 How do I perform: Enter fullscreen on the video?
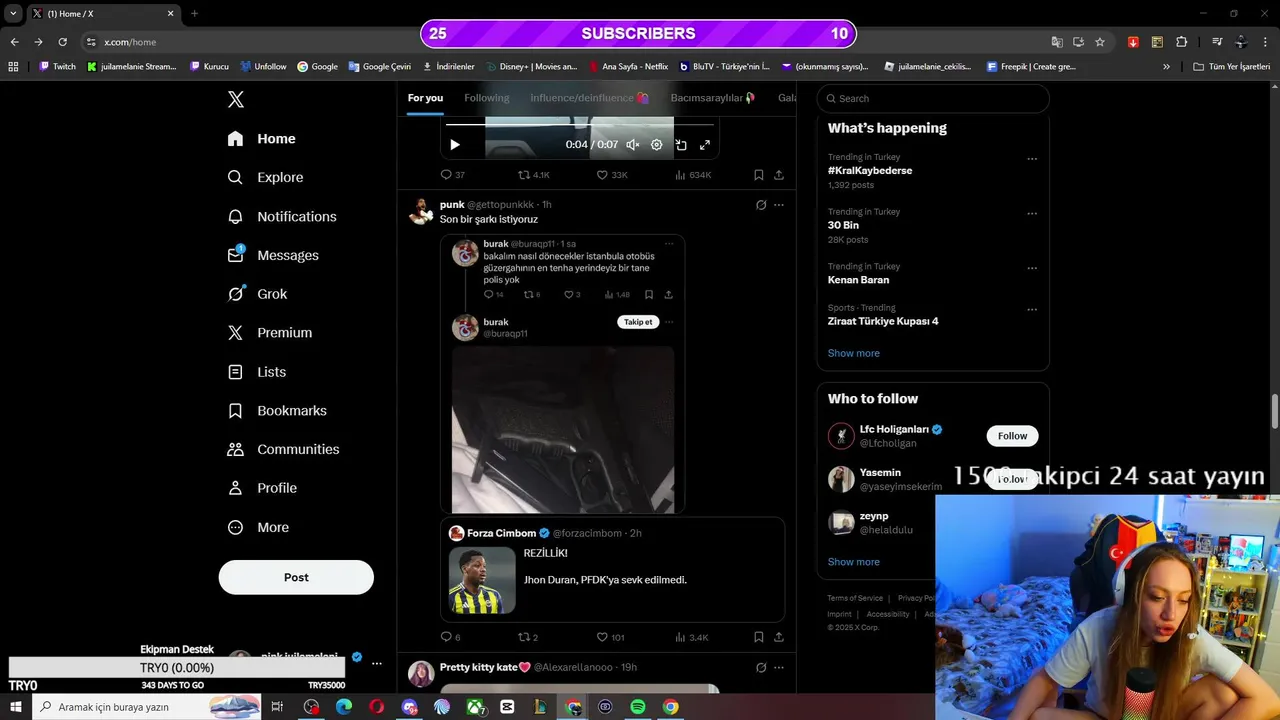705,145
